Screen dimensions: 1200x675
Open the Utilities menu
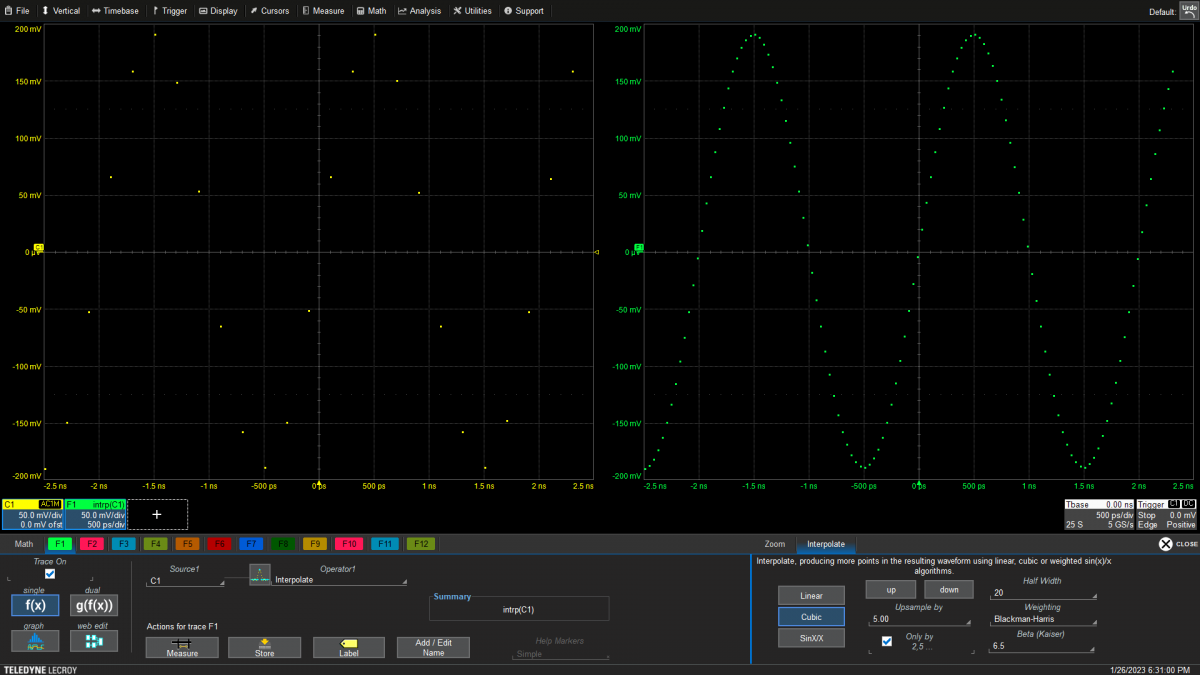[x=472, y=11]
